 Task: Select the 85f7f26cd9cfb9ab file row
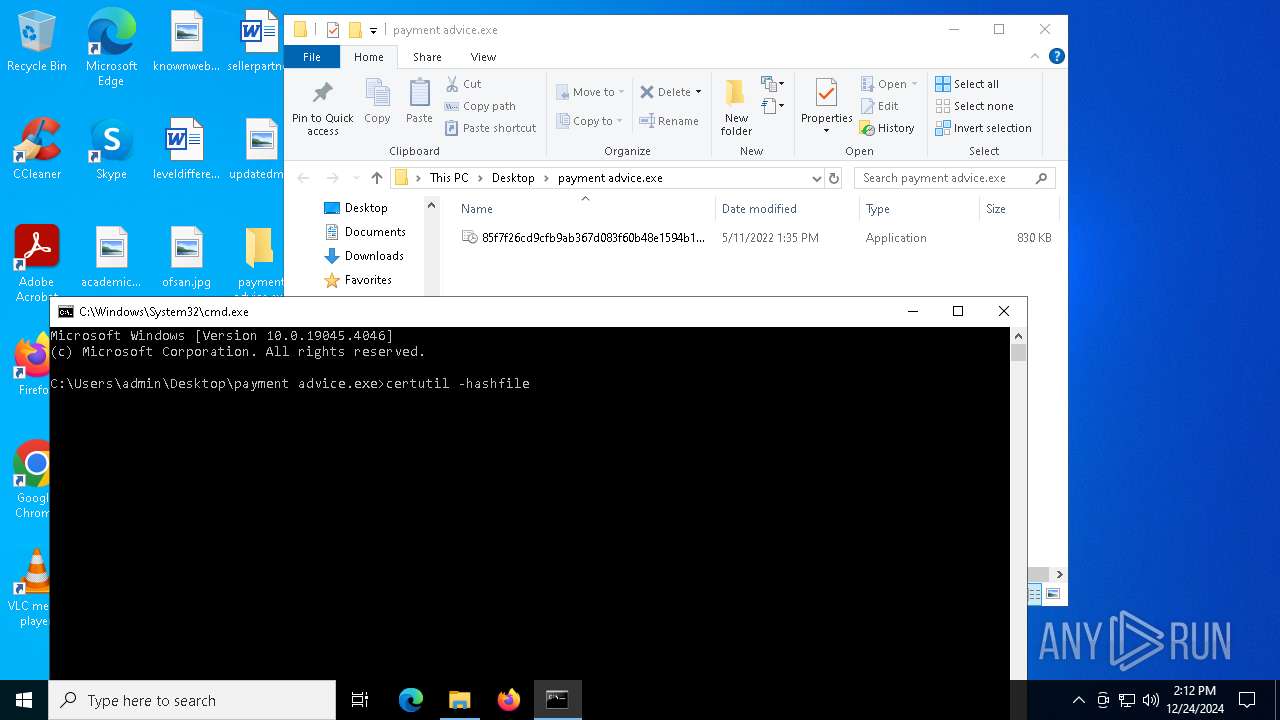point(756,238)
